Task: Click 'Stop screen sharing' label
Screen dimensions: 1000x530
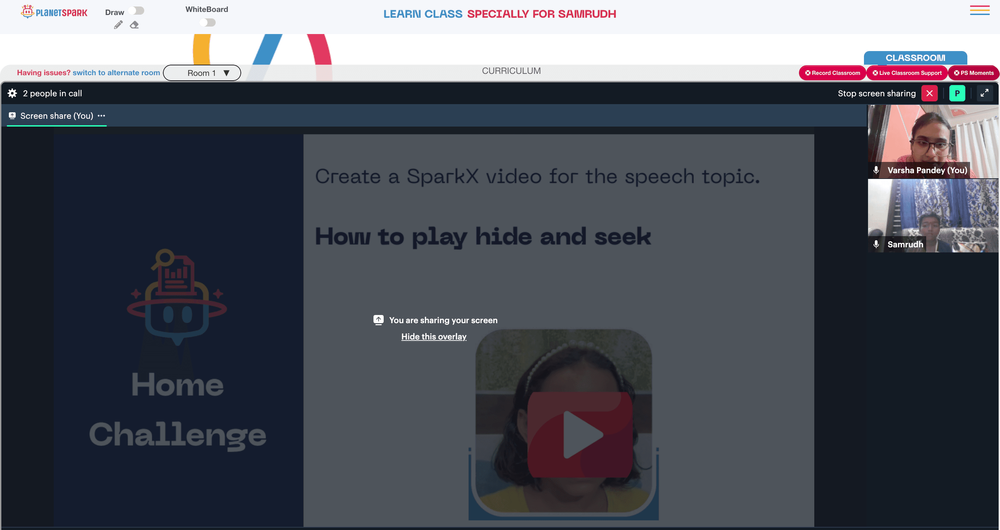Action: (876, 93)
